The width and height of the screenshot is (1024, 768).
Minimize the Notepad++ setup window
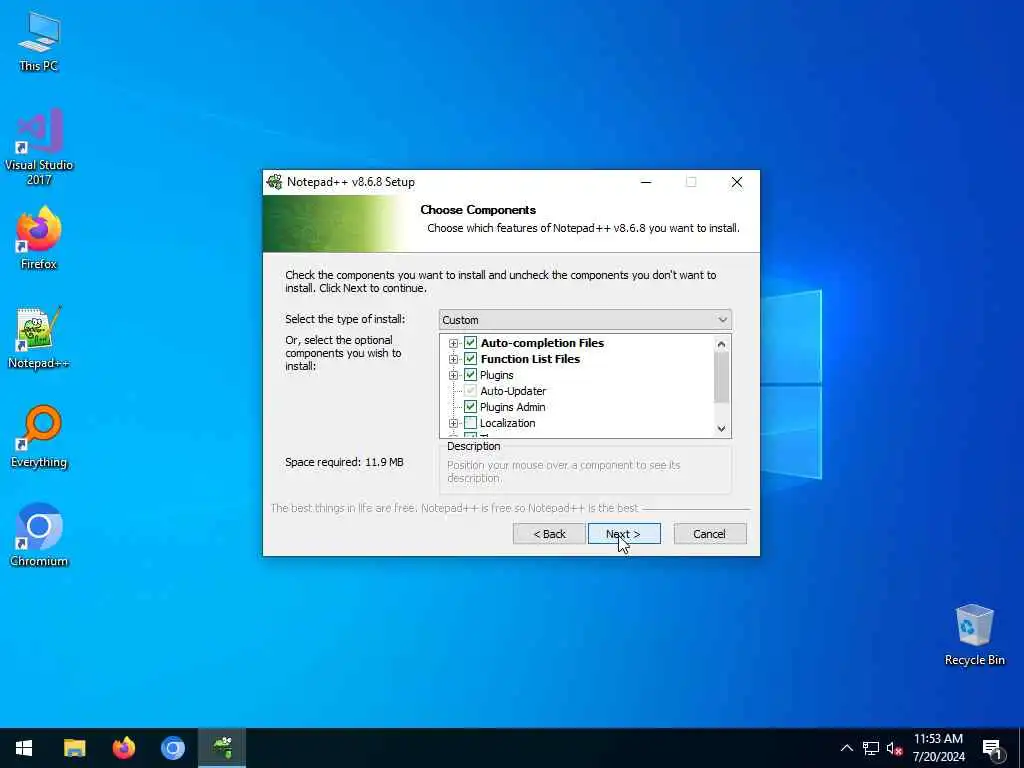tap(646, 182)
